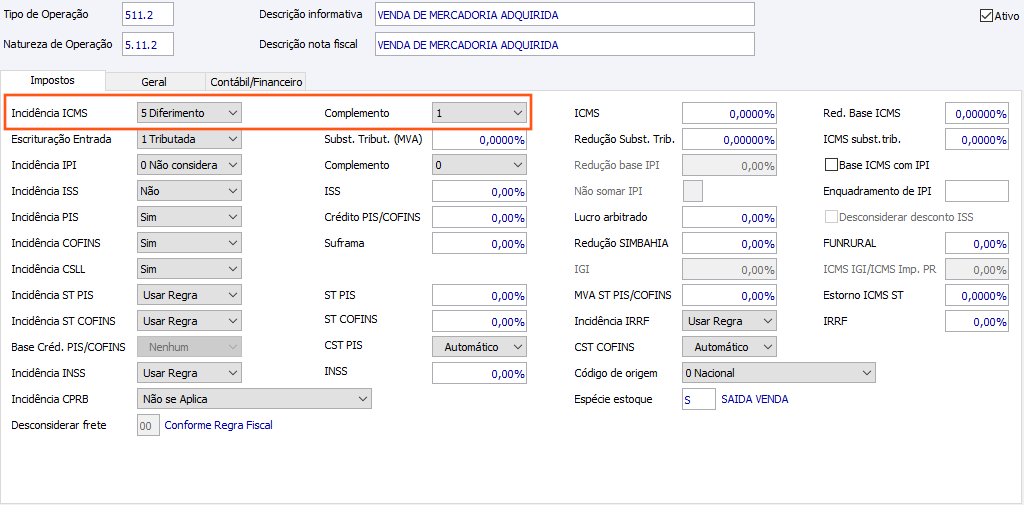
Task: Open the CST COFINS dropdown
Action: (x=729, y=347)
